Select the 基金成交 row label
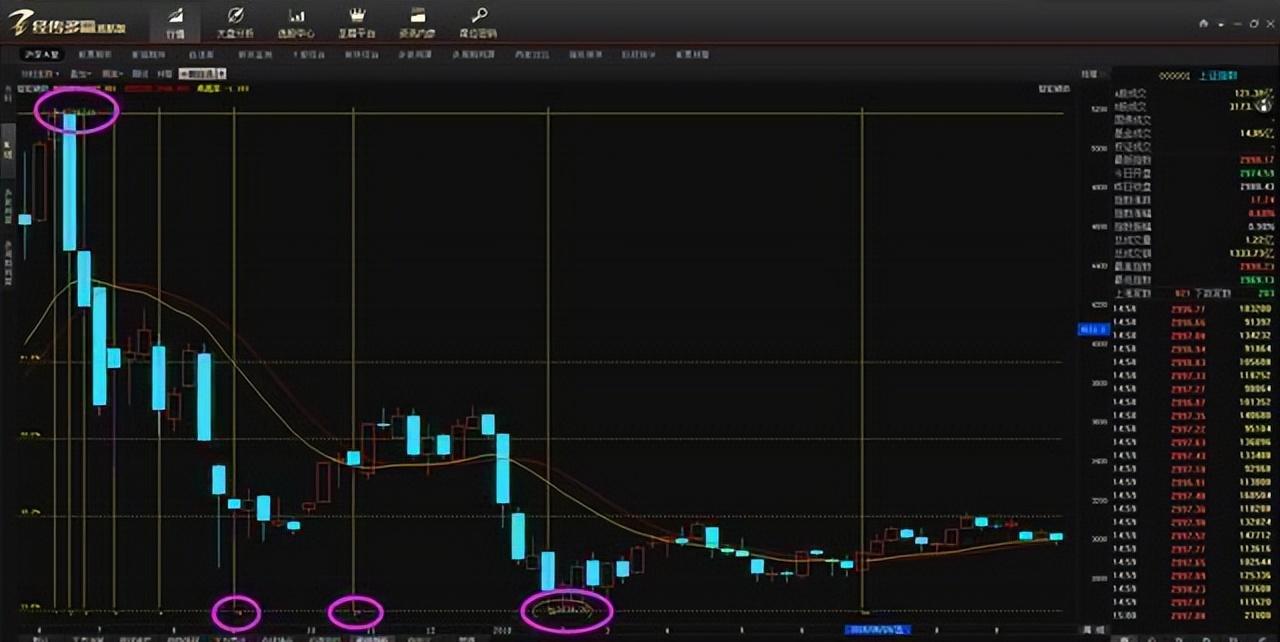Image resolution: width=1280 pixels, height=642 pixels. [x=1133, y=132]
